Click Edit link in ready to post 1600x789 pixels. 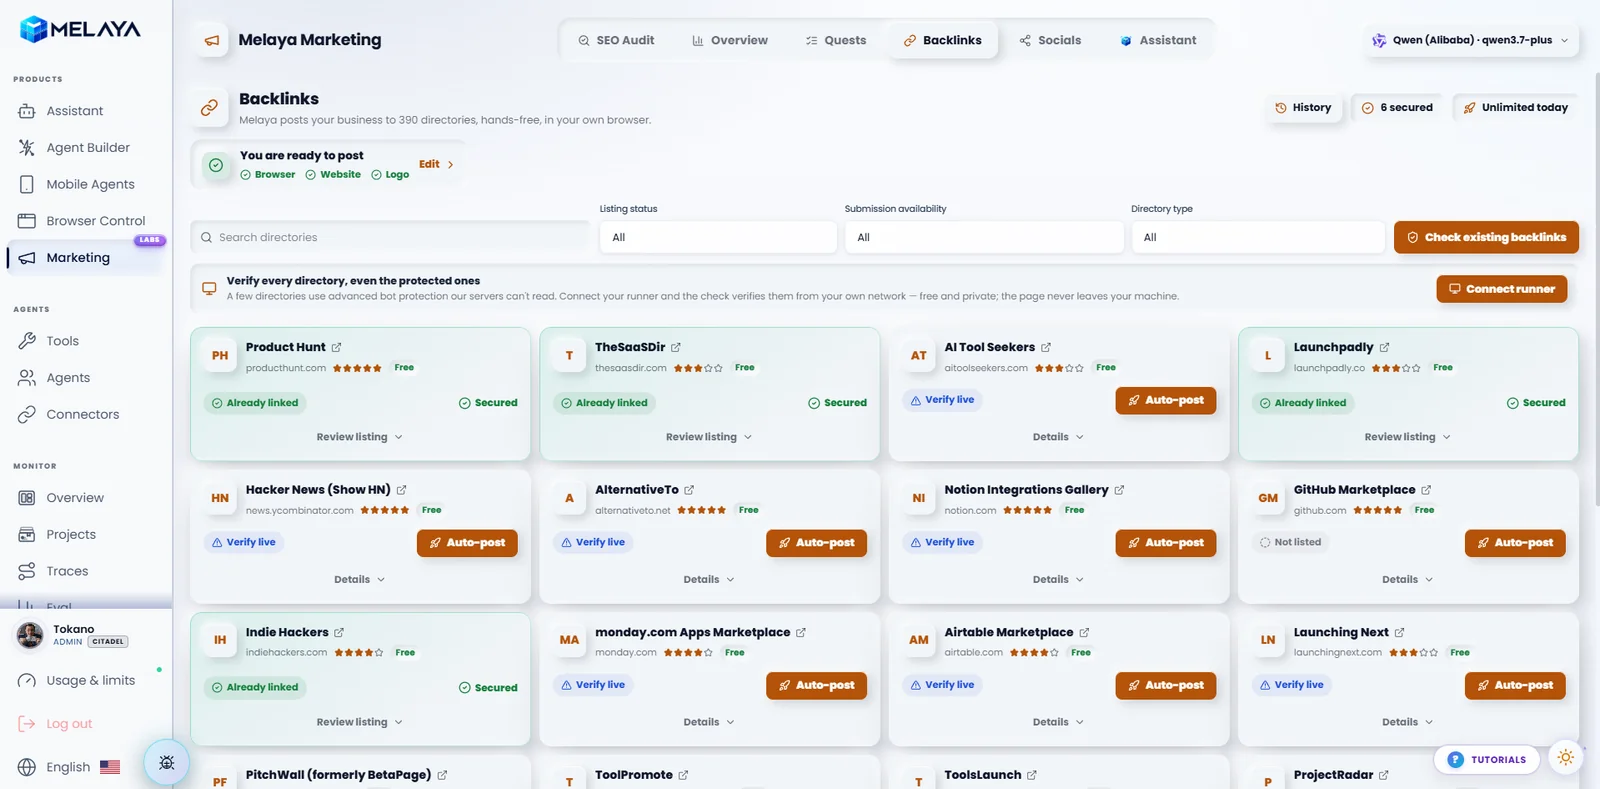pos(436,164)
